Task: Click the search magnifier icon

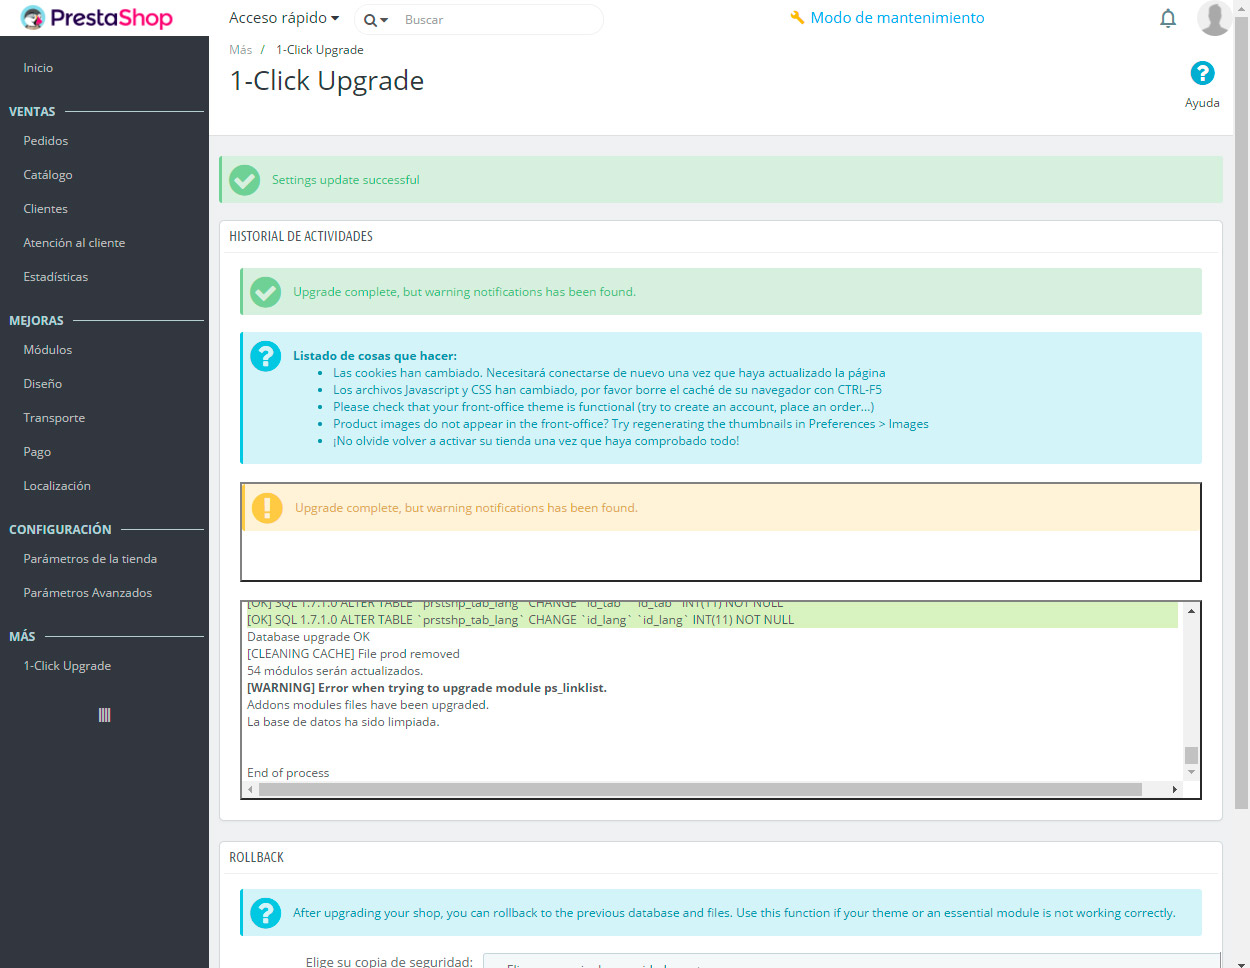Action: click(370, 20)
